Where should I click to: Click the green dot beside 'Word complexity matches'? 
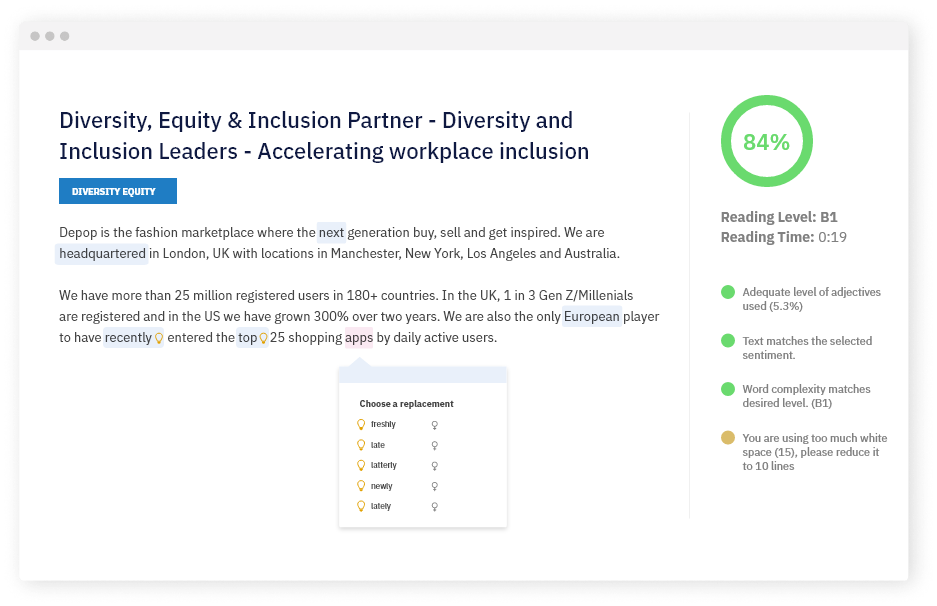(x=728, y=389)
